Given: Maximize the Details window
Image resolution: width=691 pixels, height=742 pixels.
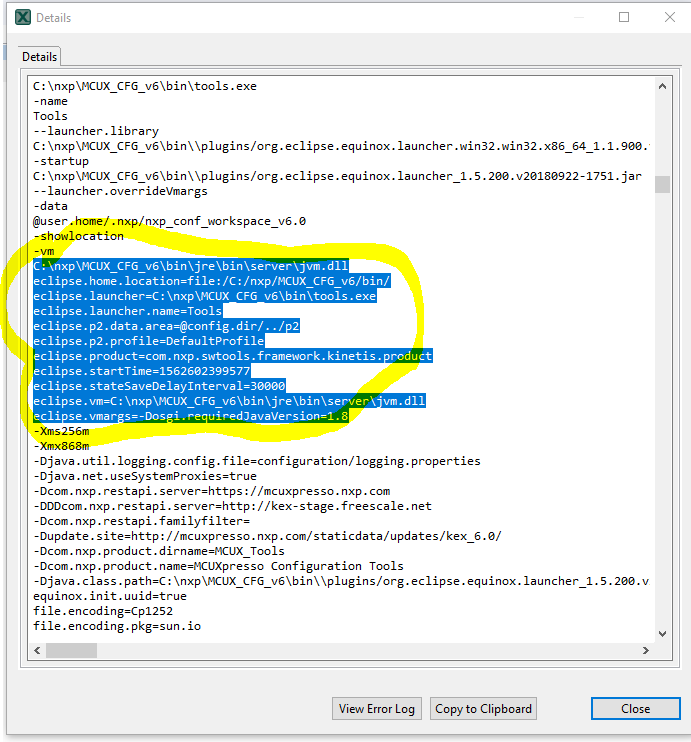Looking at the screenshot, I should coord(624,18).
